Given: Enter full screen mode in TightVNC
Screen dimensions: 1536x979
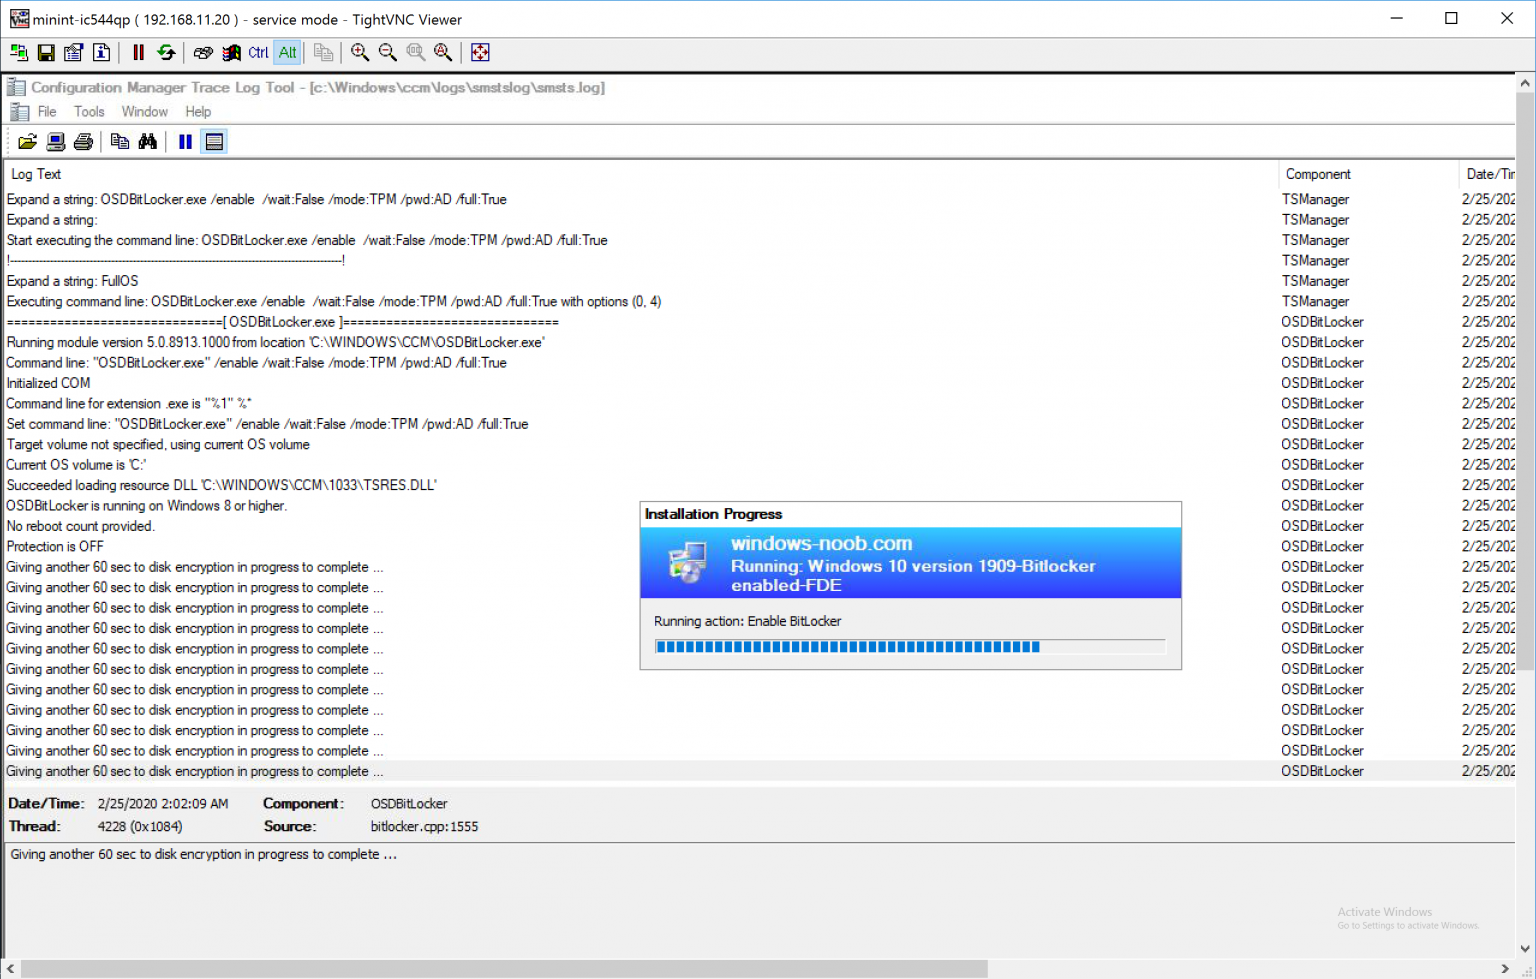Looking at the screenshot, I should pyautogui.click(x=480, y=53).
